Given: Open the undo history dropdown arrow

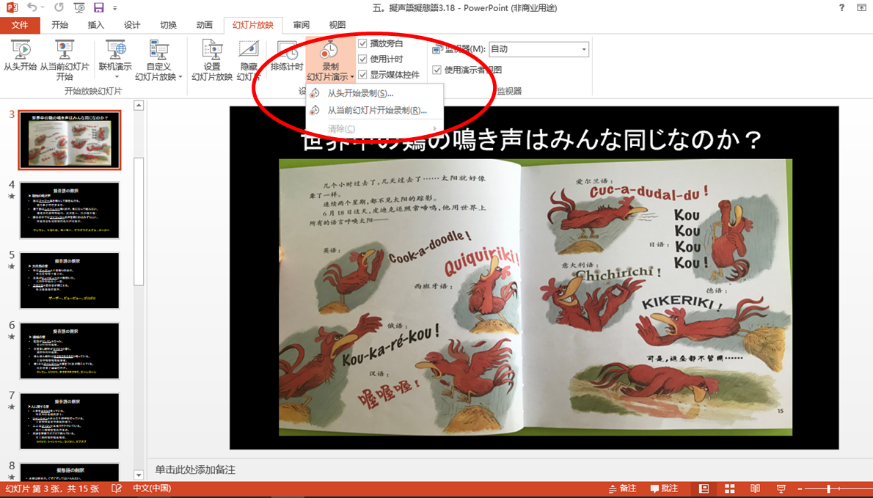Looking at the screenshot, I should pos(42,8).
